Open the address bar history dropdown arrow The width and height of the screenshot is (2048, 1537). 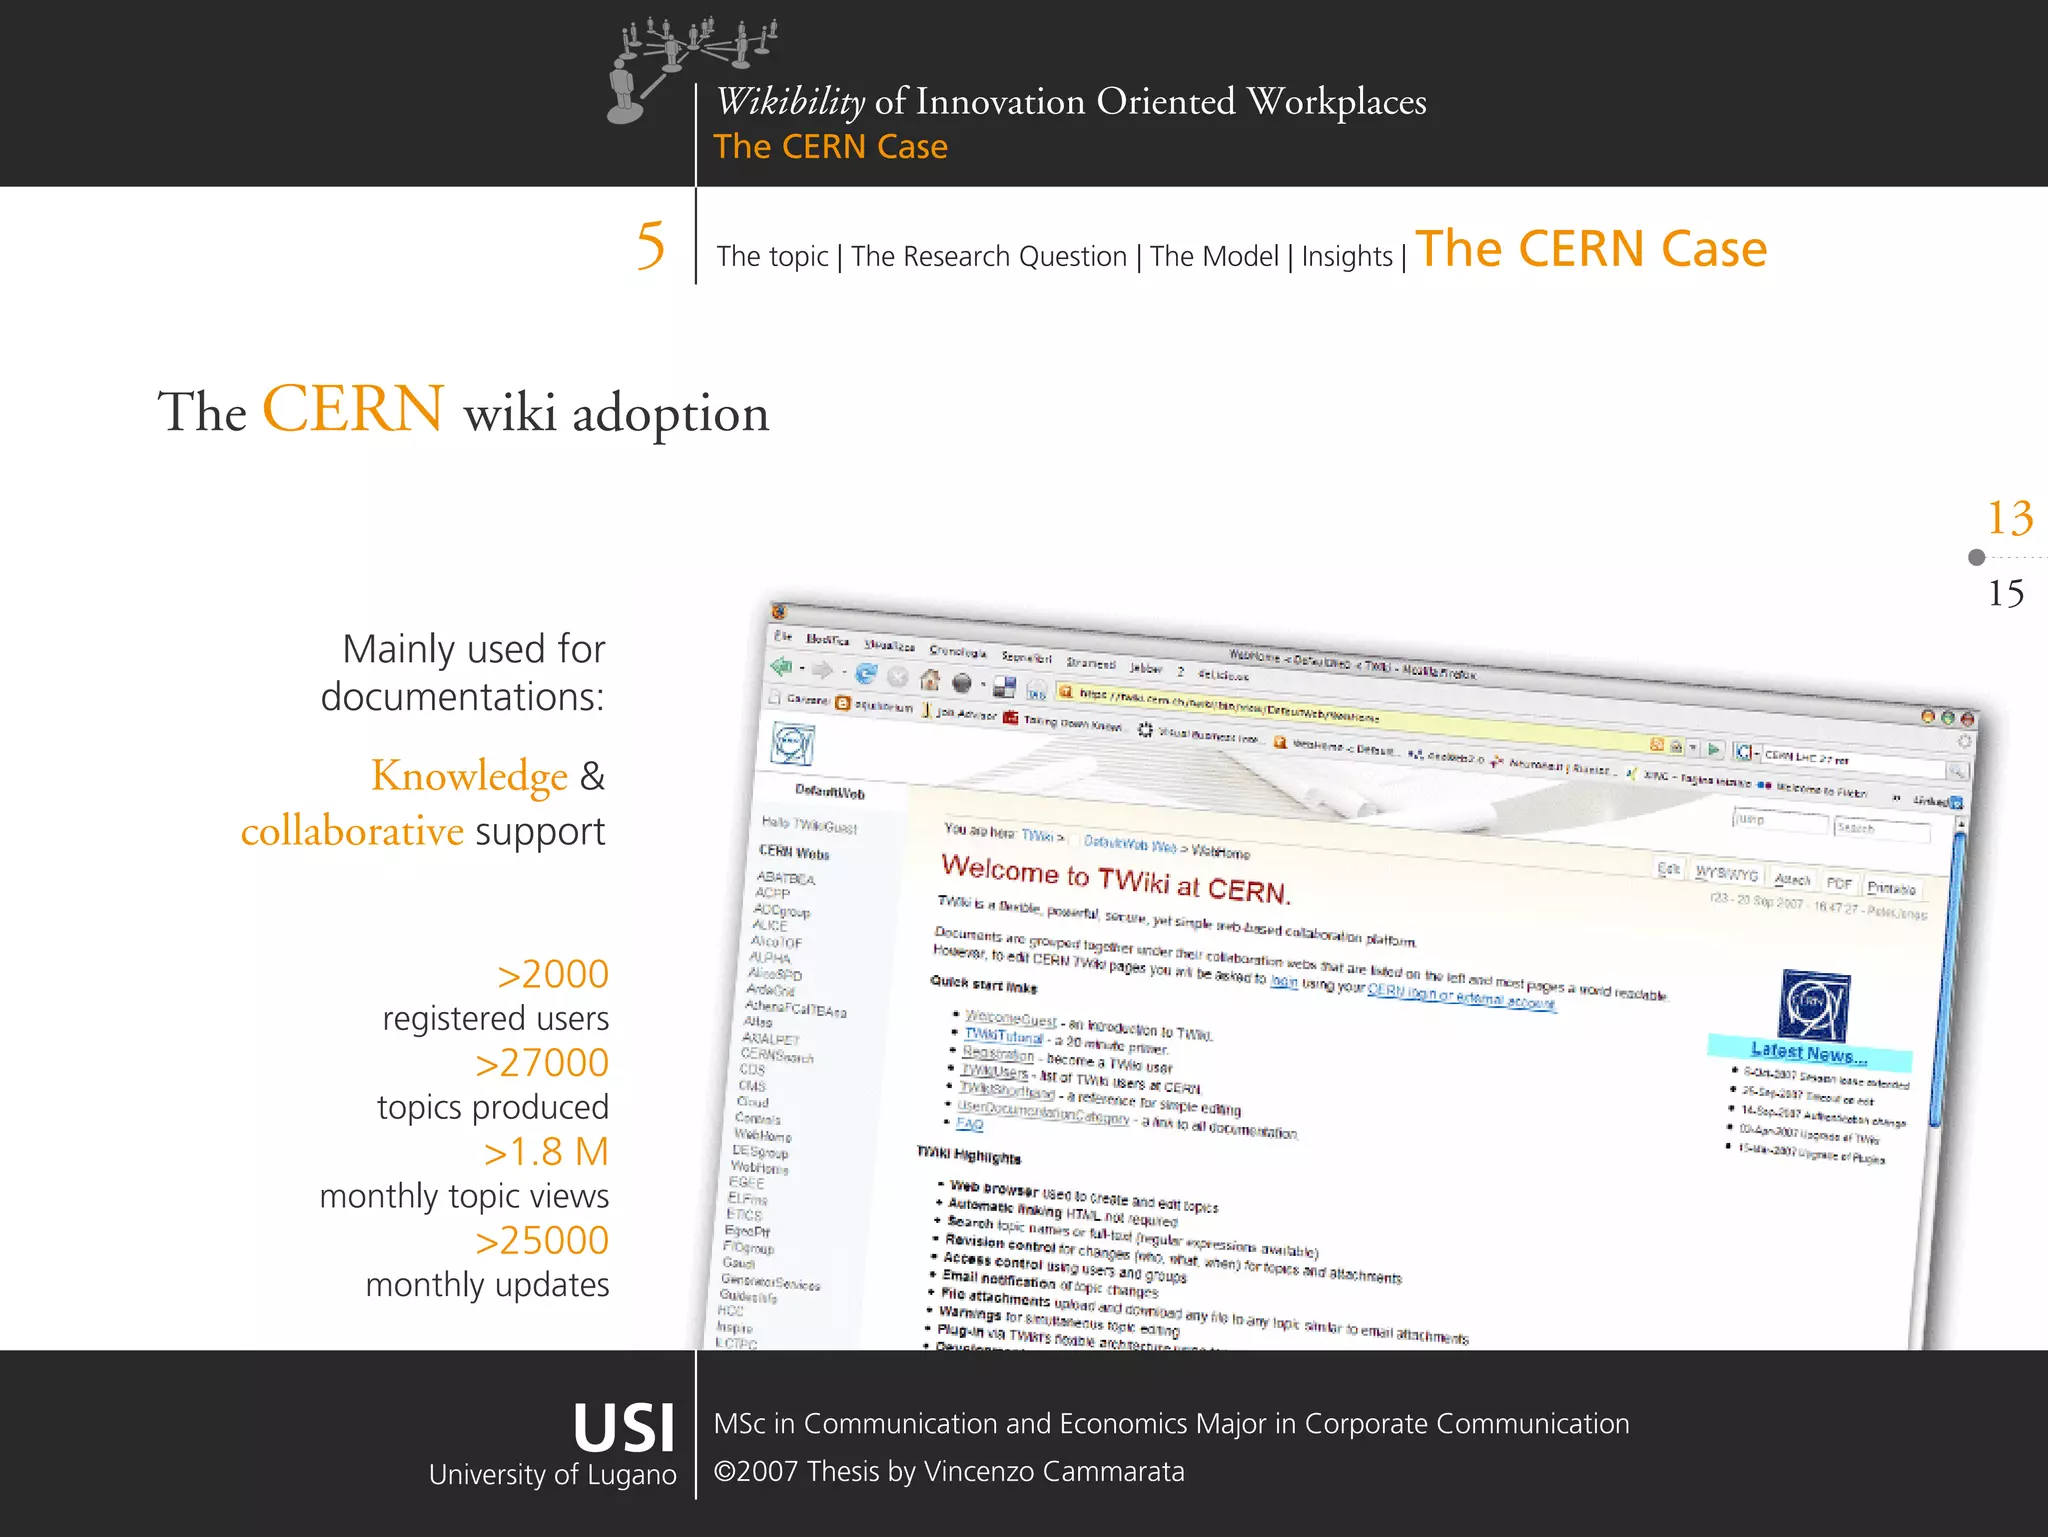tap(1693, 748)
